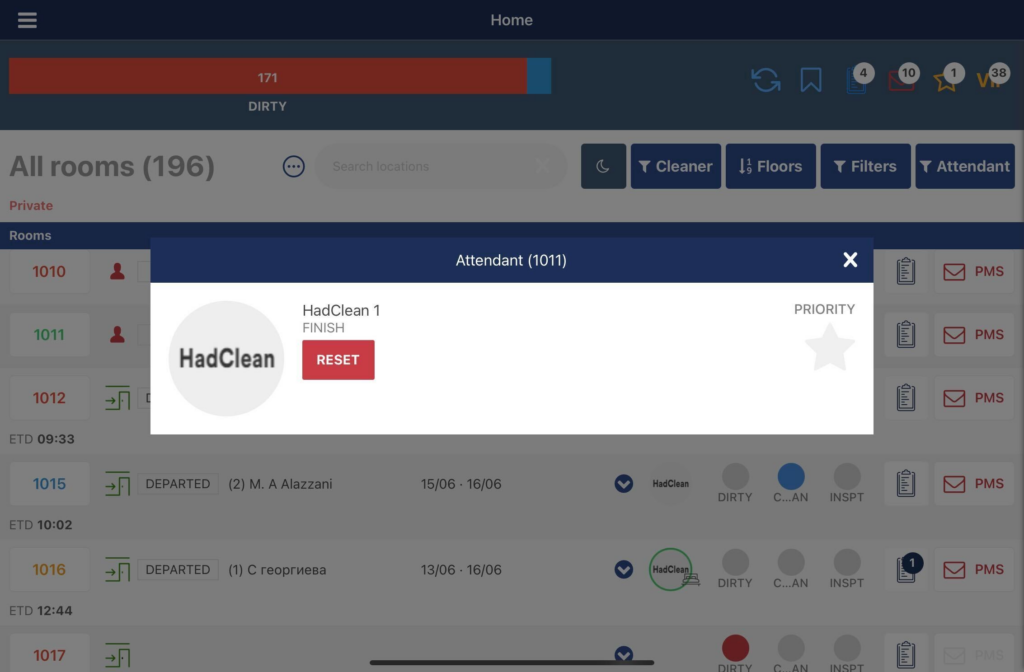
Task: Open the hamburger menu
Action: pos(27,20)
